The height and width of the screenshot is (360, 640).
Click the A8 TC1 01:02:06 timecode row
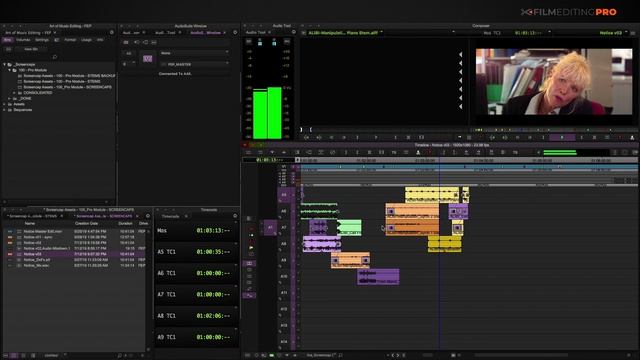196,316
